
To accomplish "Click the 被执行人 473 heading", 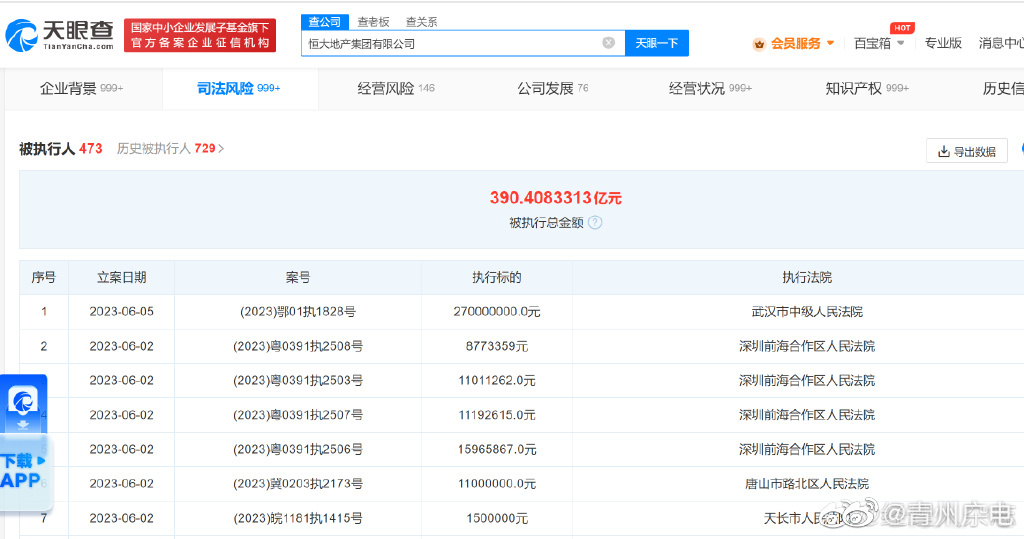I will (x=61, y=149).
